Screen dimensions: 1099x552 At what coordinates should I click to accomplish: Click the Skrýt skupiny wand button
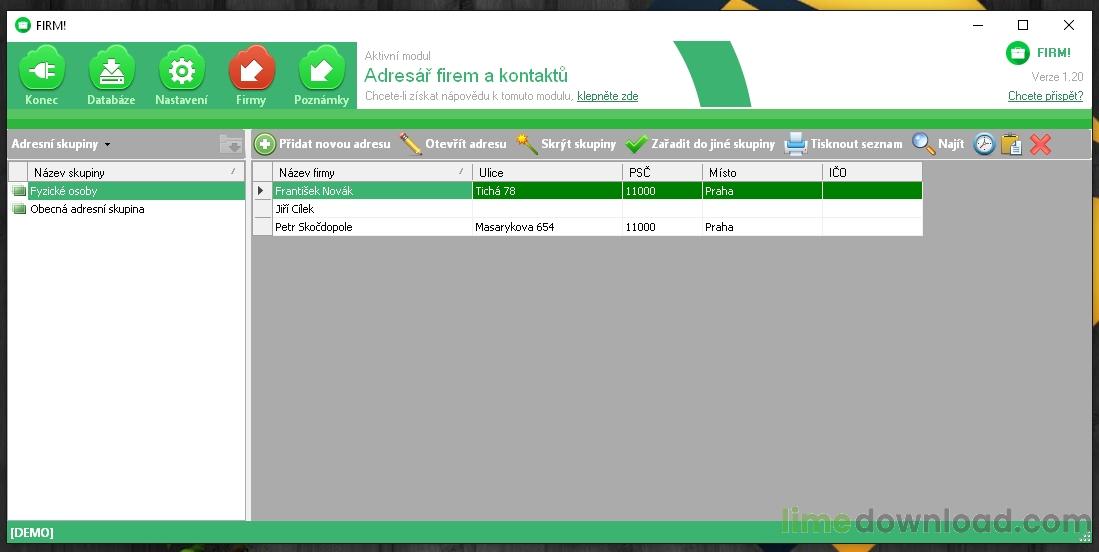(566, 144)
